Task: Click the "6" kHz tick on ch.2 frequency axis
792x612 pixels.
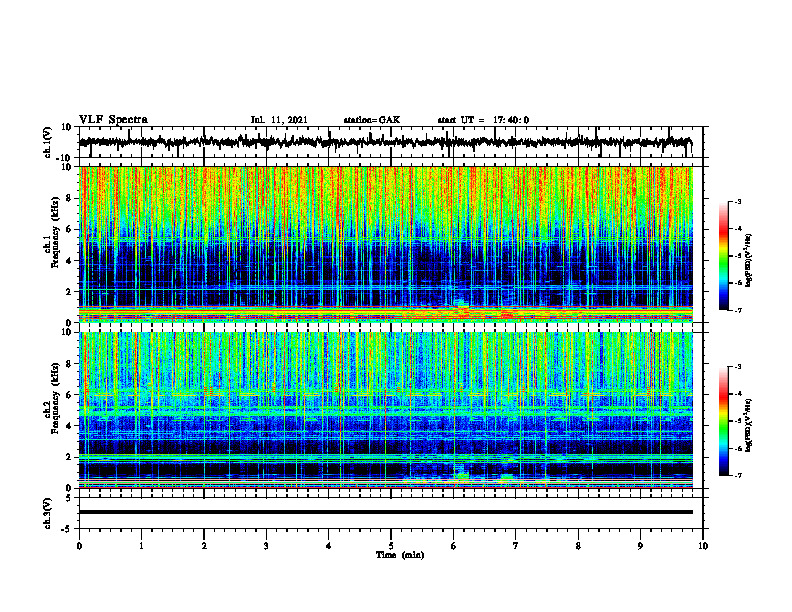Action: tap(69, 395)
